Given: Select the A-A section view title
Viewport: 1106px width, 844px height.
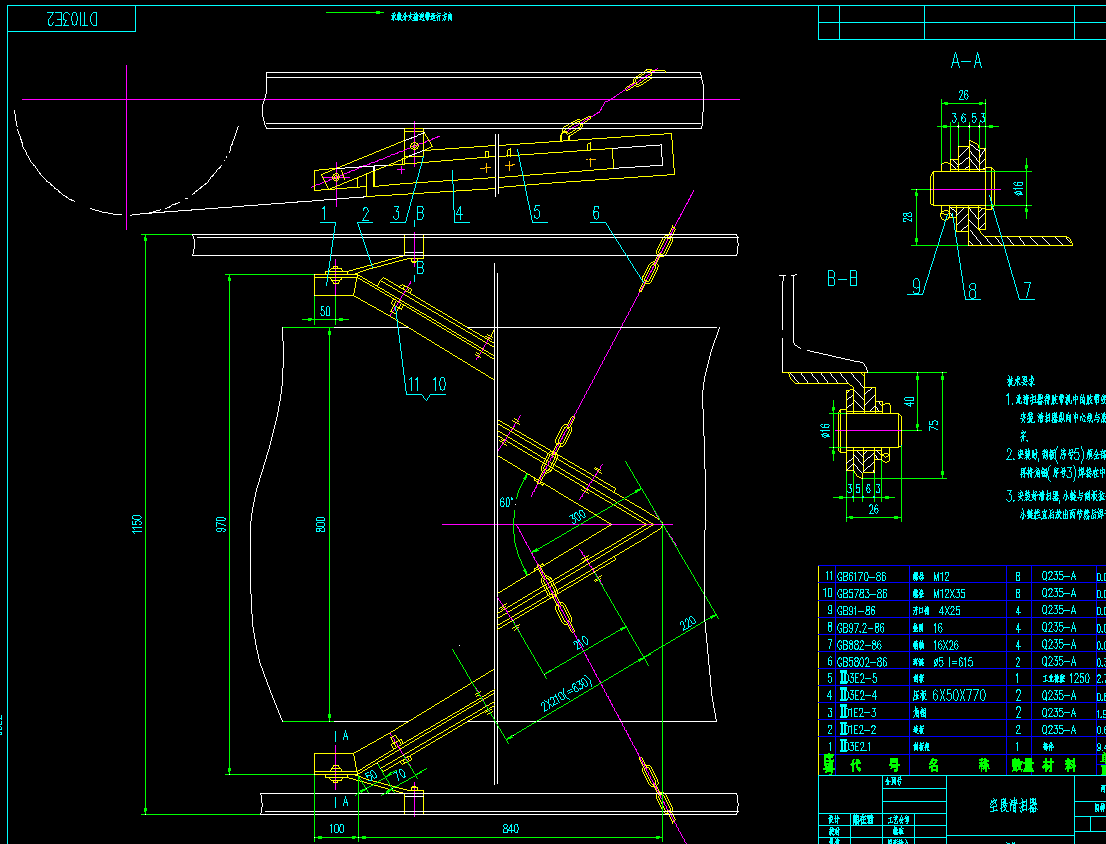Looking at the screenshot, I should coord(966,61).
